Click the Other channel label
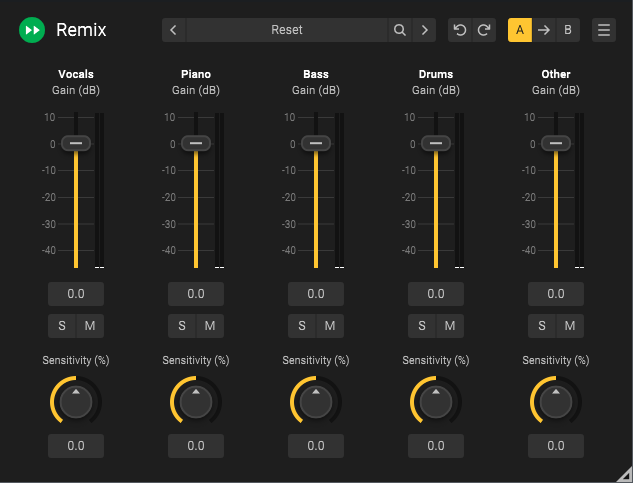The height and width of the screenshot is (483, 633). (x=556, y=74)
